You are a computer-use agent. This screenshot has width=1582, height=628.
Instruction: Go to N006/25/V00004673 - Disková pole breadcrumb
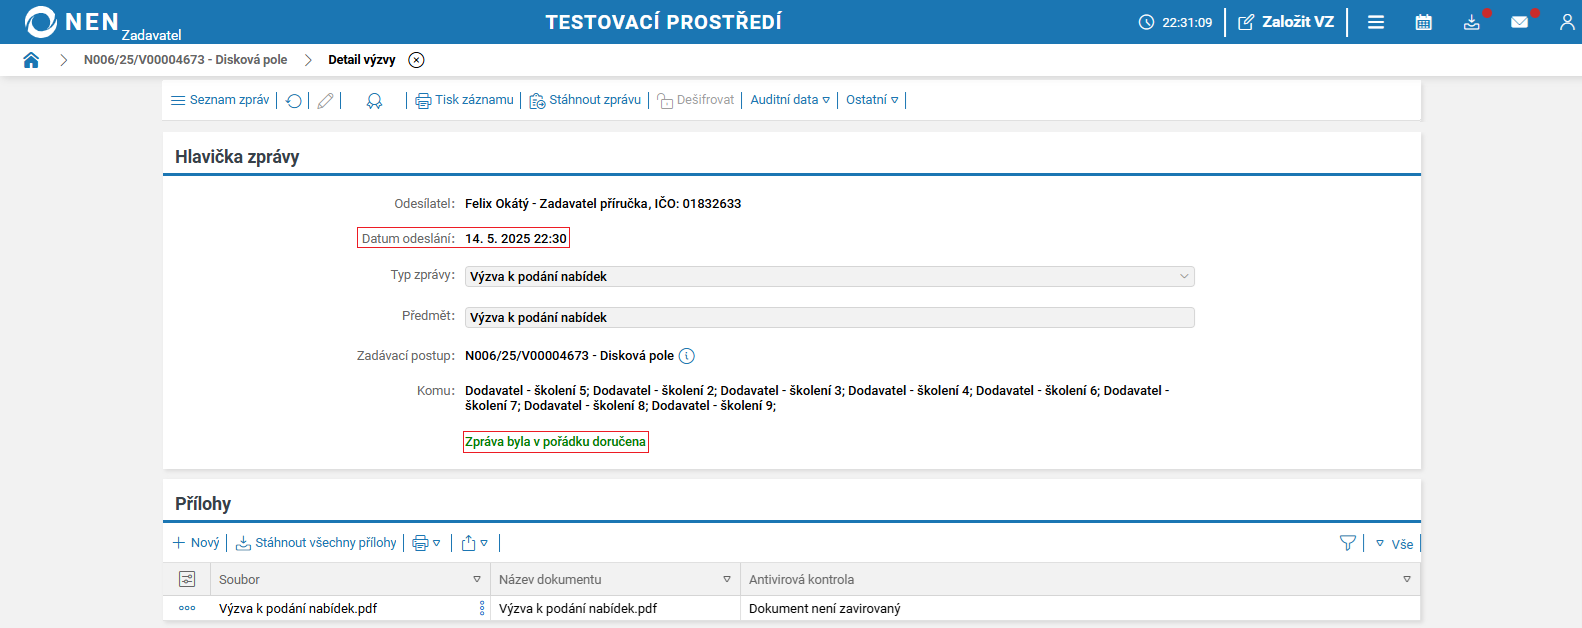tap(185, 60)
